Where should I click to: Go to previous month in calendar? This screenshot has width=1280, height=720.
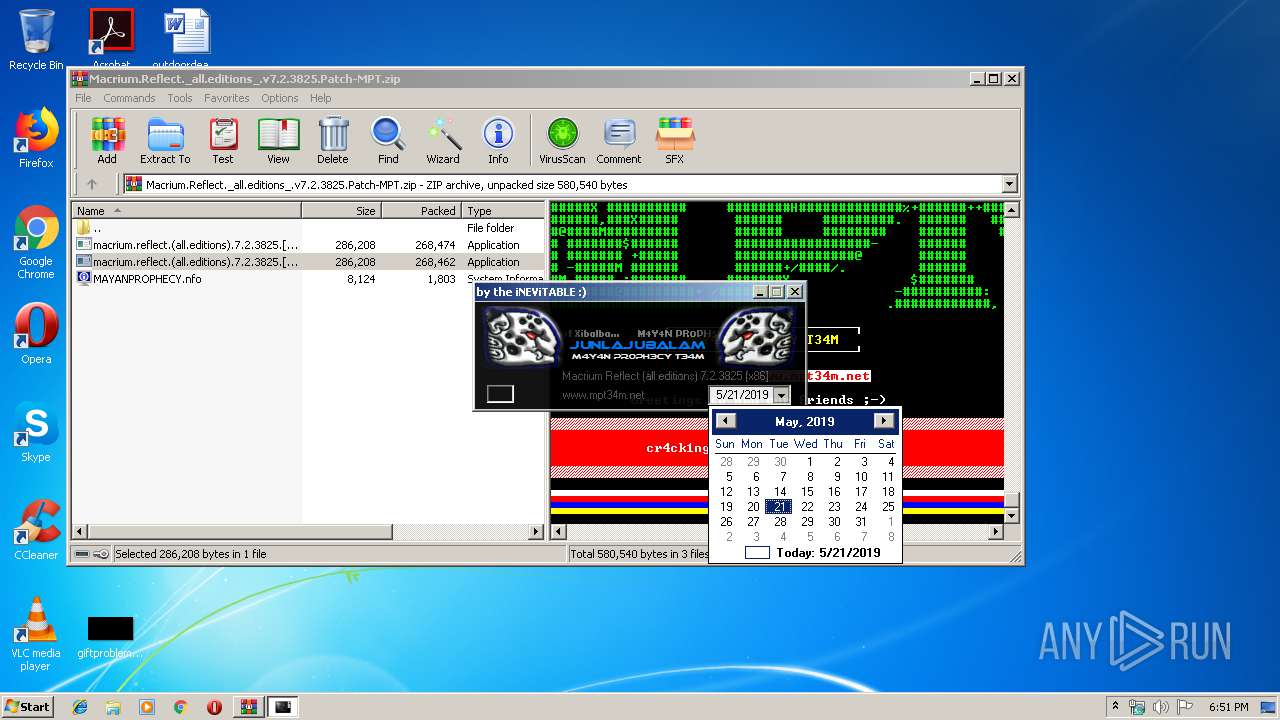[727, 421]
